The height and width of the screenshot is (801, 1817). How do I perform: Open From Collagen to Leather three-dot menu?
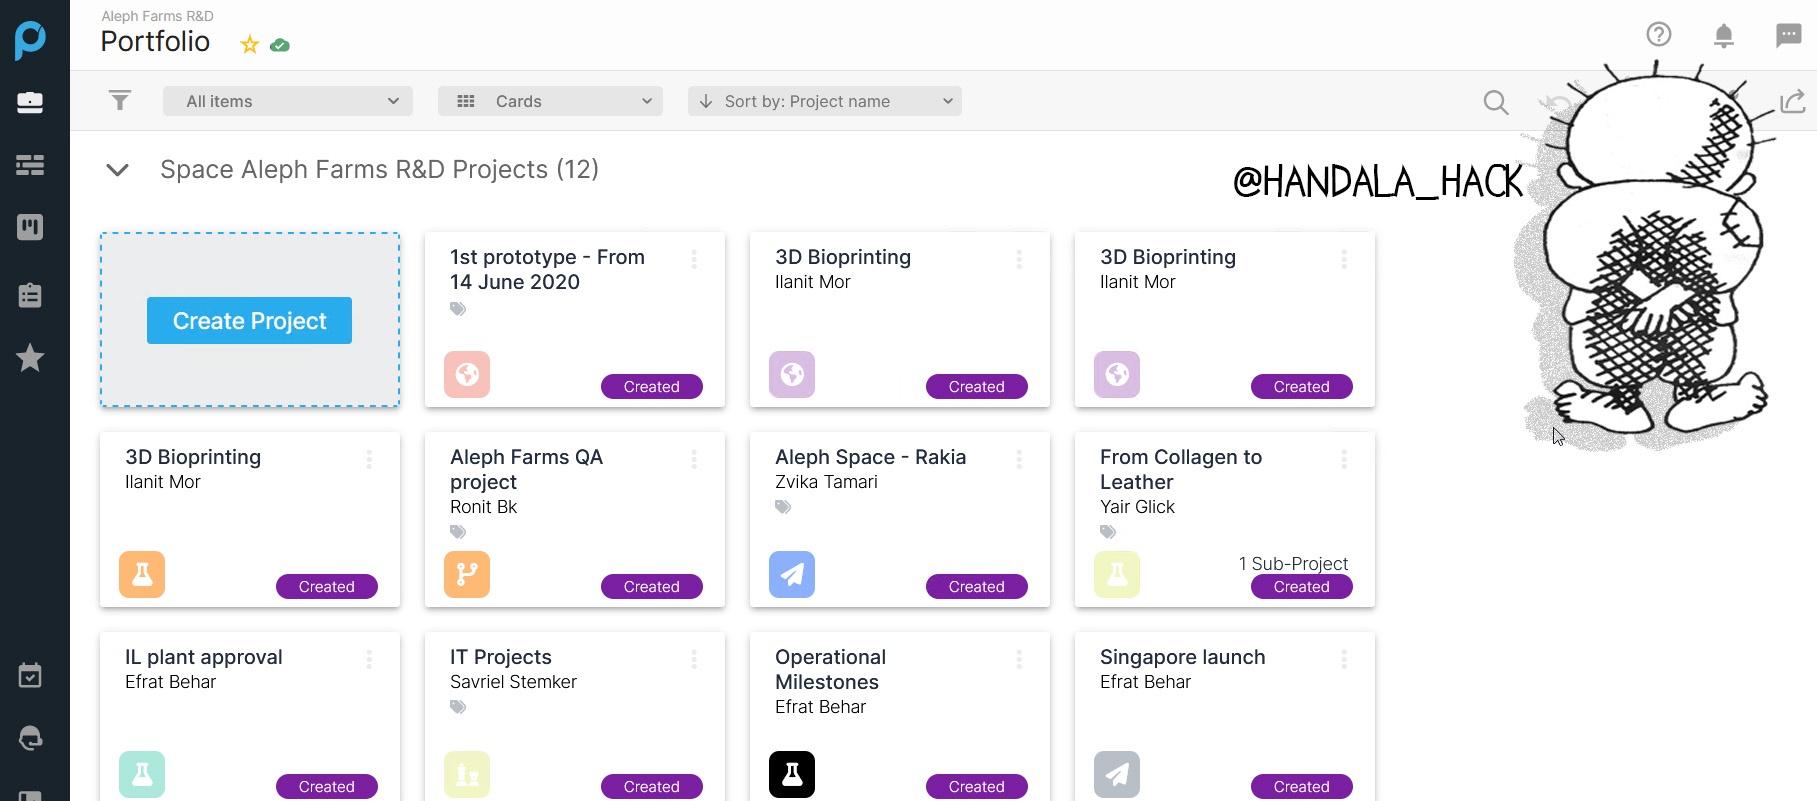click(1344, 460)
